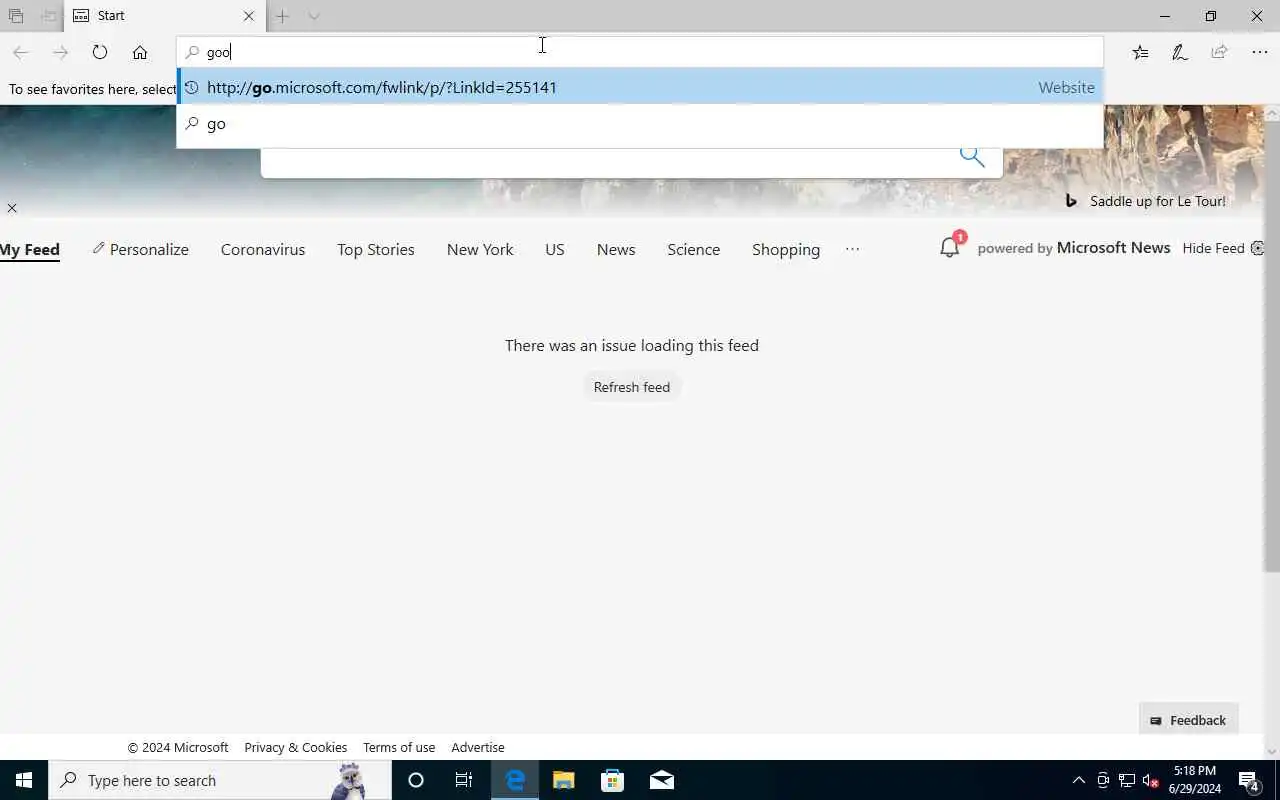Click the page vertical scrollbar

(1272, 338)
